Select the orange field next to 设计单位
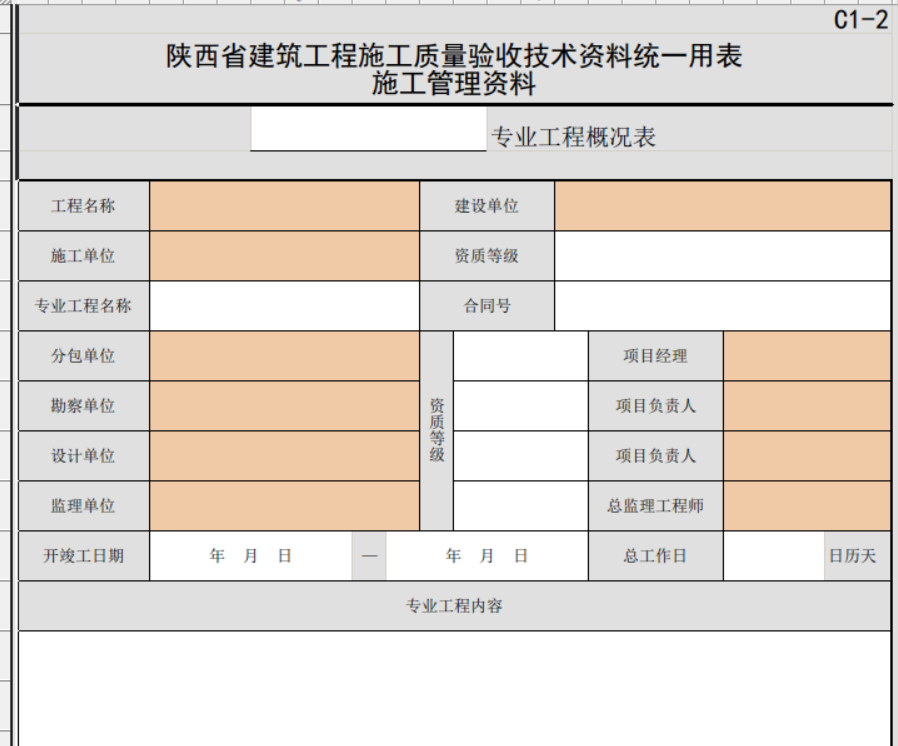 click(284, 456)
